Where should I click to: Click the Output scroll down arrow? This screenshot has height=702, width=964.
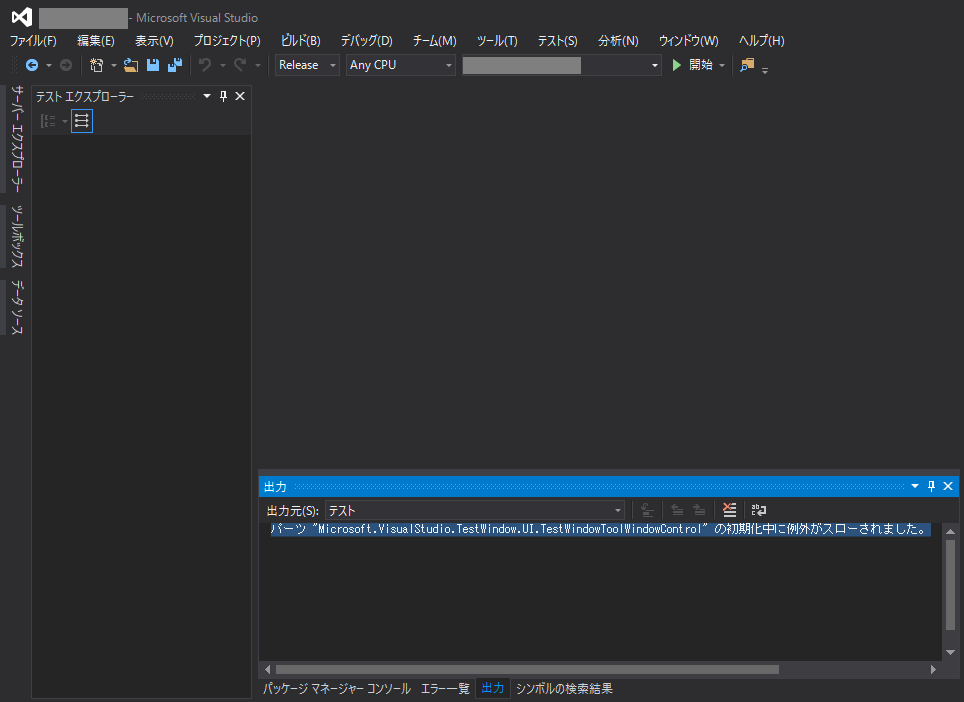coord(950,652)
